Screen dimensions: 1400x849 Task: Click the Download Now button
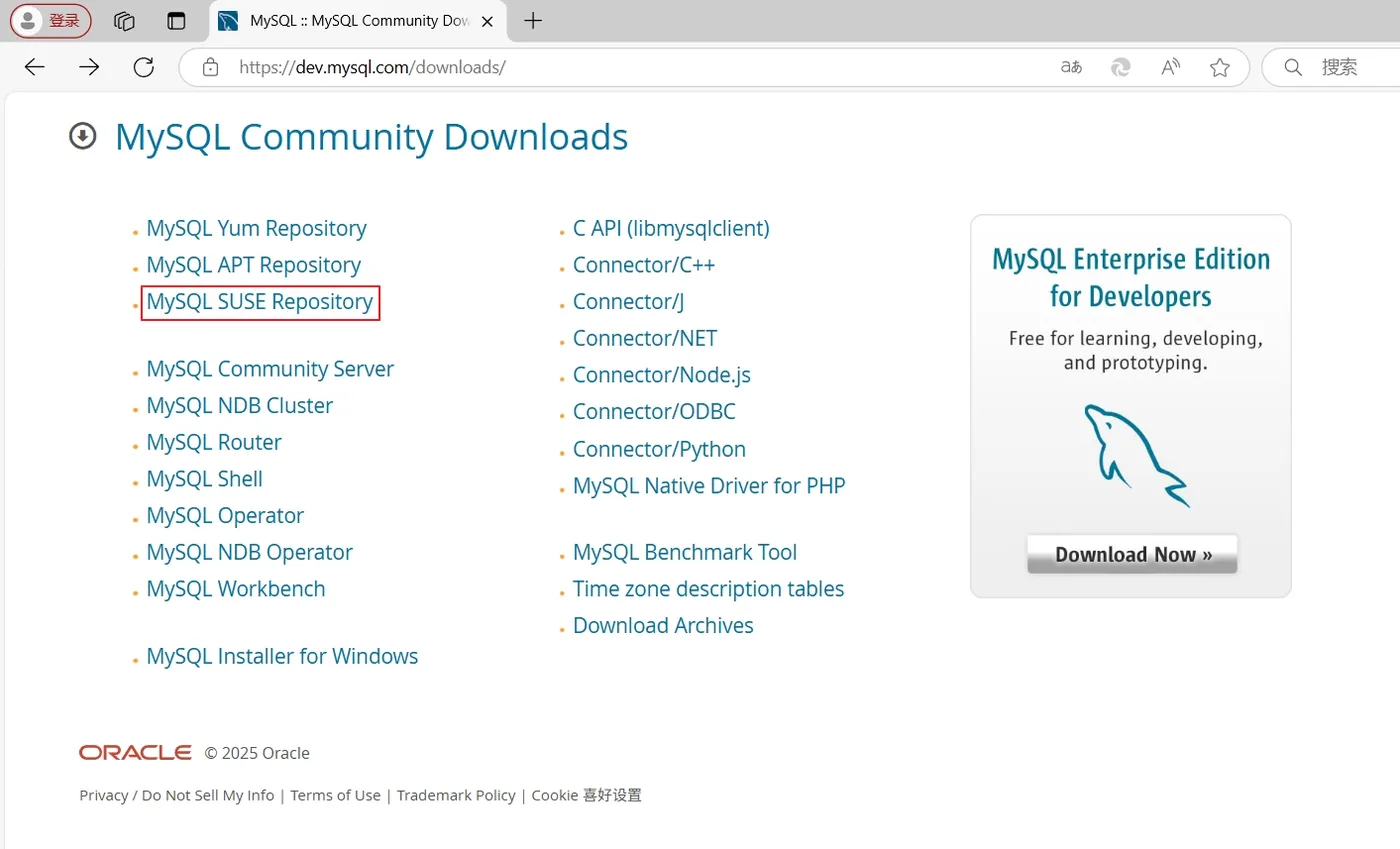1132,554
